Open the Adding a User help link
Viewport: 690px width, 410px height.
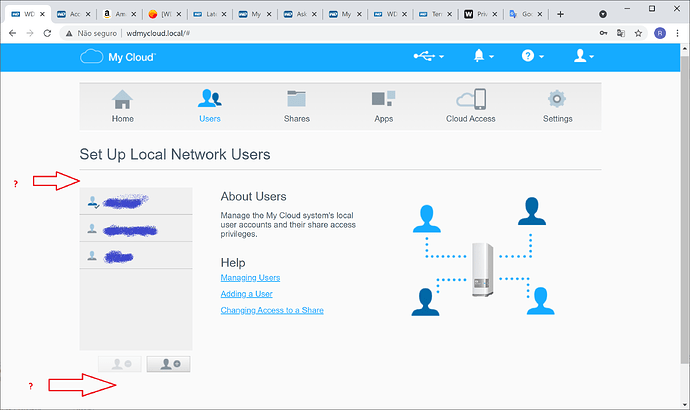246,294
